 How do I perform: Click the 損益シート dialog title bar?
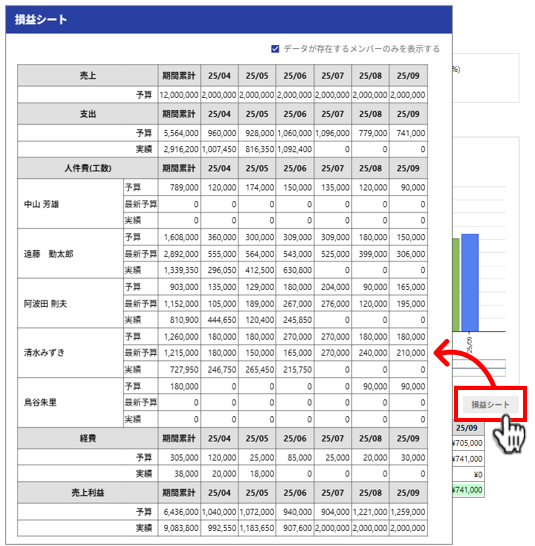click(229, 20)
